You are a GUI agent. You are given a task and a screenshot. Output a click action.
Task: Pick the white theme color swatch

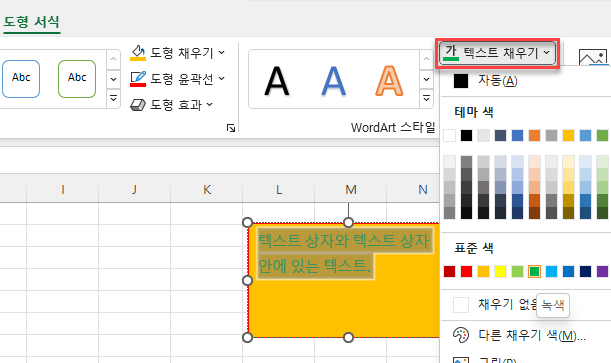tap(449, 136)
